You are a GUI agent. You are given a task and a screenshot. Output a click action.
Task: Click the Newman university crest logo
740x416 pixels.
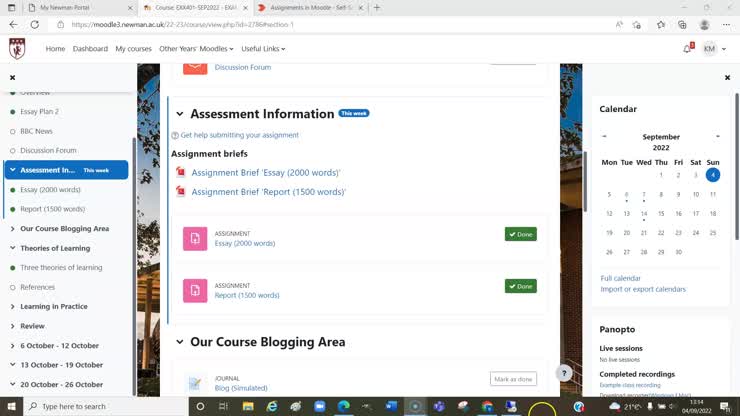[x=17, y=49]
